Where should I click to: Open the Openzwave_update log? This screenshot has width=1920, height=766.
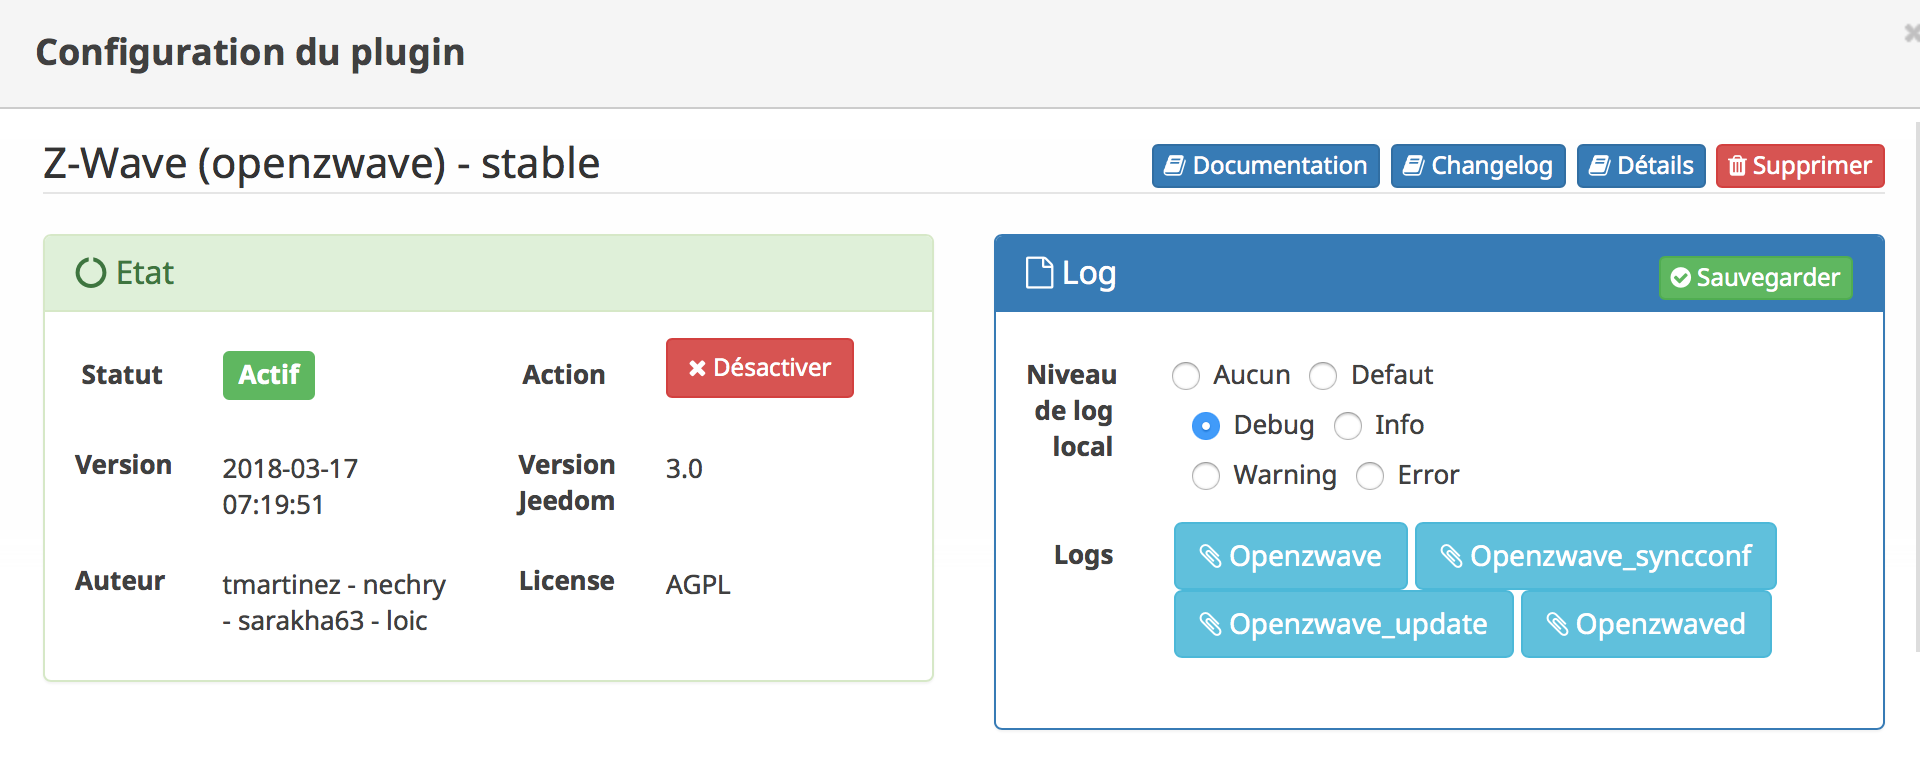coord(1344,624)
